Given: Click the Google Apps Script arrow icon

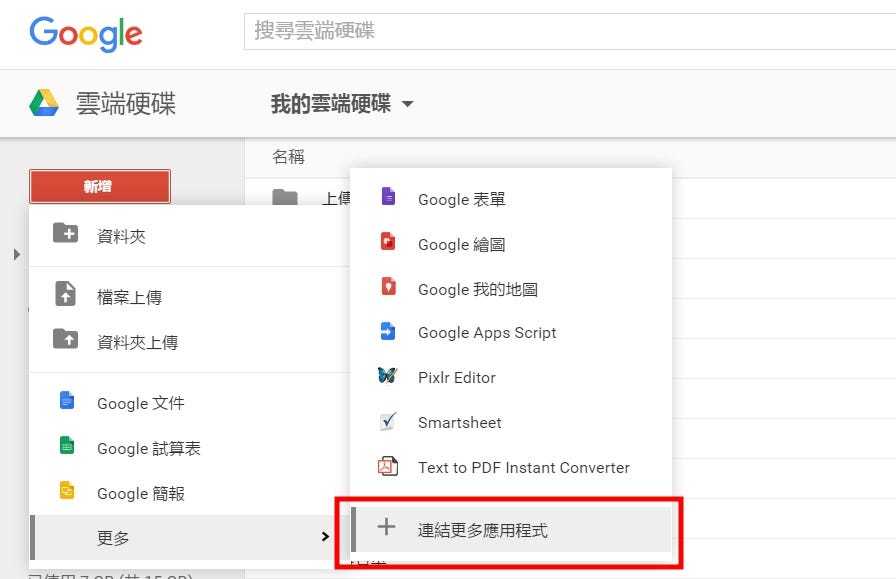Looking at the screenshot, I should click(x=388, y=330).
